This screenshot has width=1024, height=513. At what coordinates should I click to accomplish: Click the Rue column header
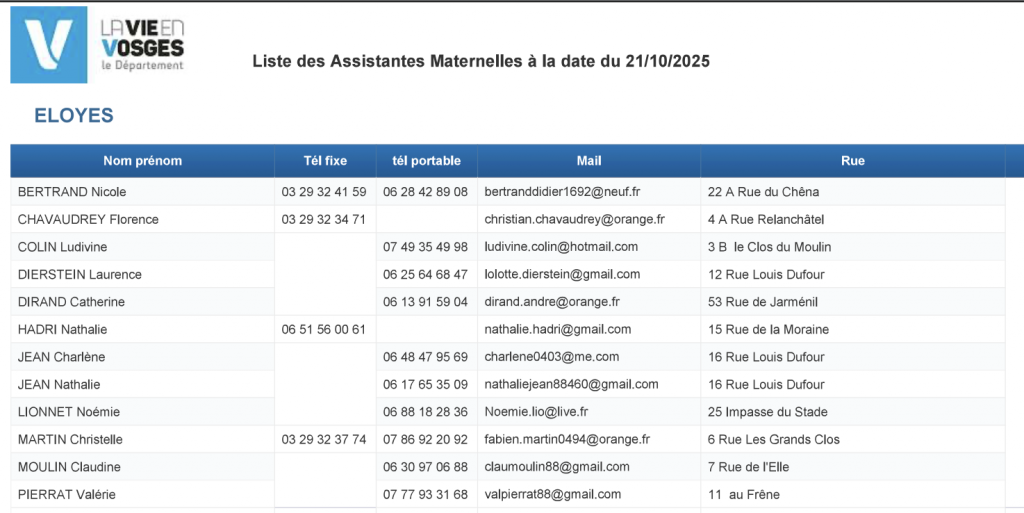click(852, 161)
